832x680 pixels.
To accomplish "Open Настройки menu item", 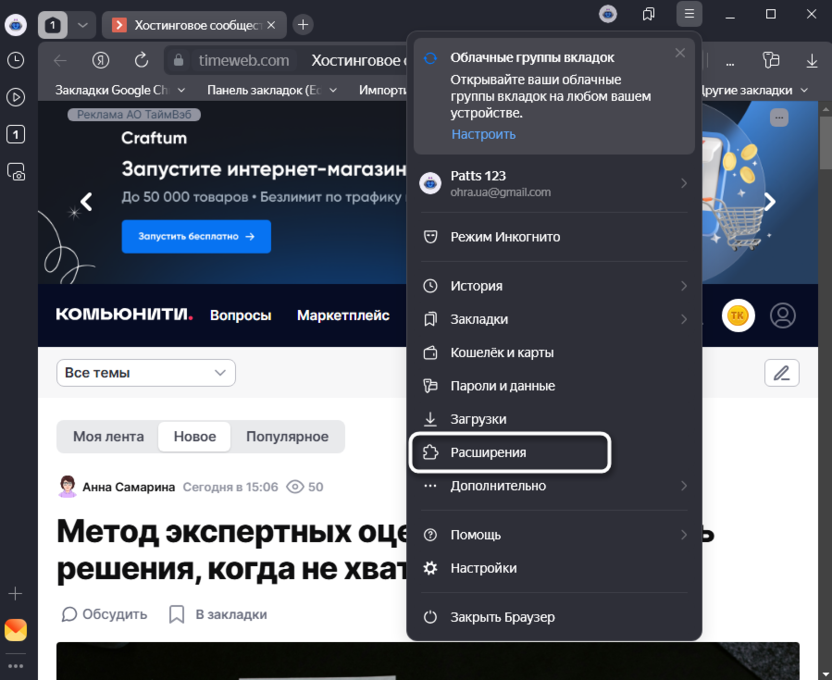I will click(x=554, y=568).
